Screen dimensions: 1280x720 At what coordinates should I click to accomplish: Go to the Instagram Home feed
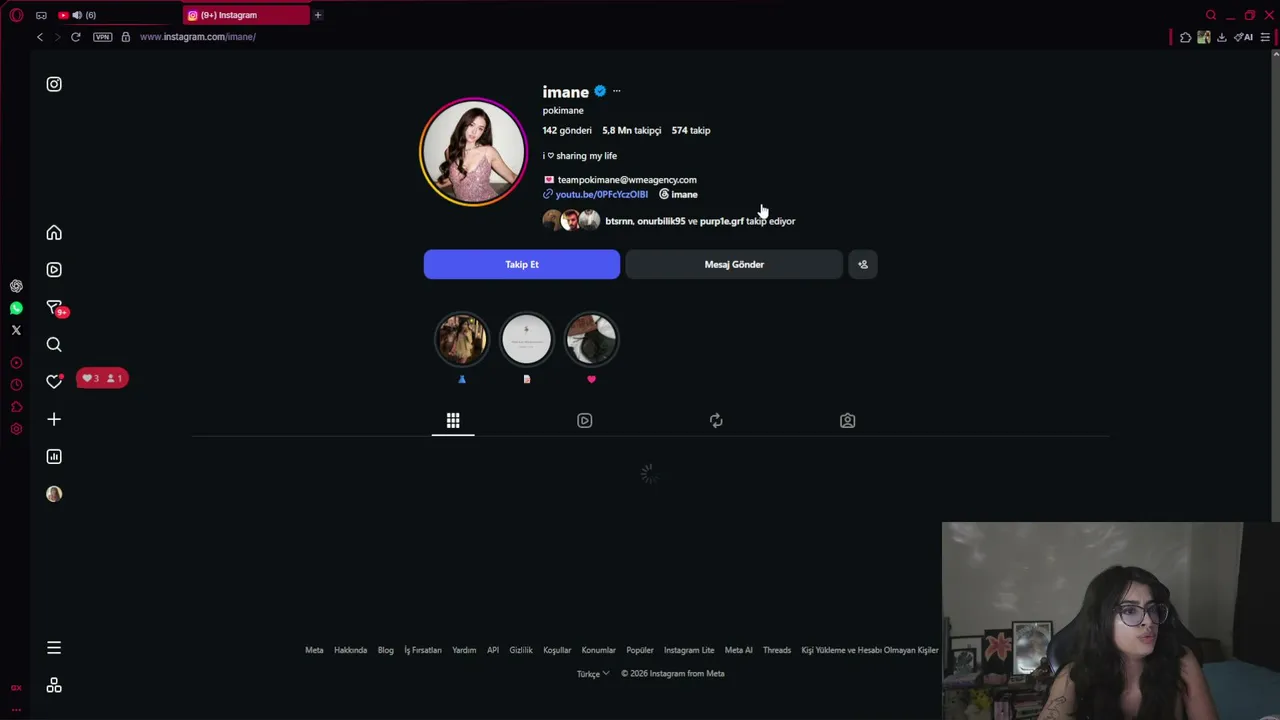[54, 233]
